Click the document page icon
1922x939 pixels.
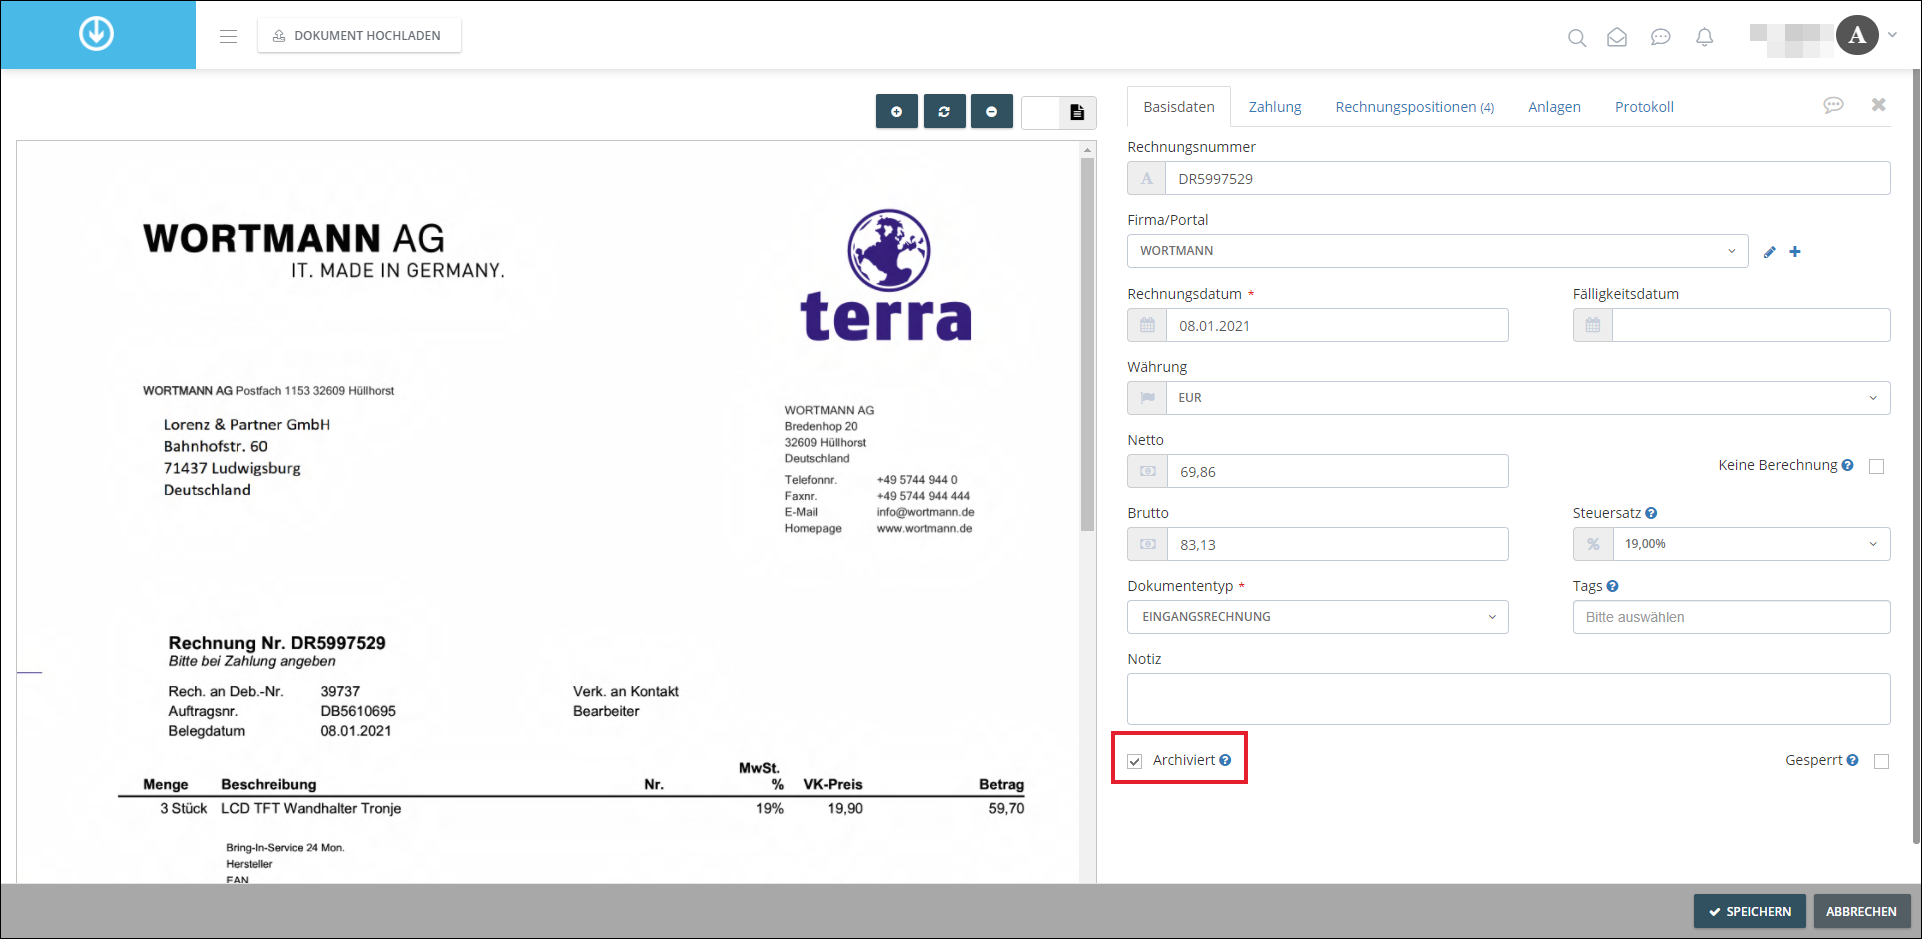[x=1077, y=112]
